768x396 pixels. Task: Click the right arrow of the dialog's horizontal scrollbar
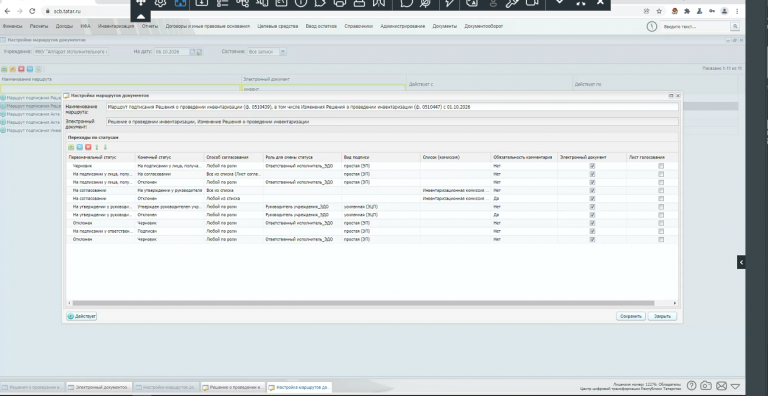click(x=675, y=303)
